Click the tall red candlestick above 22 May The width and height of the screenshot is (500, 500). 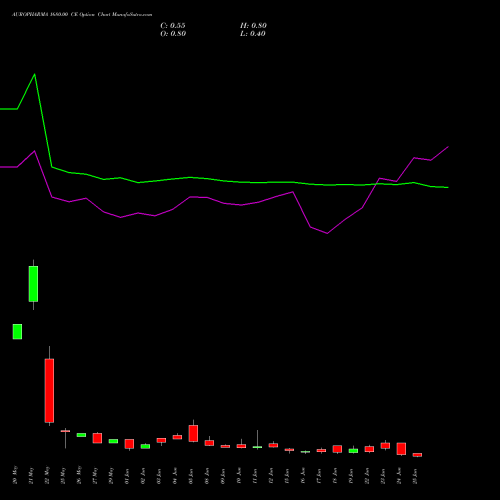49,390
